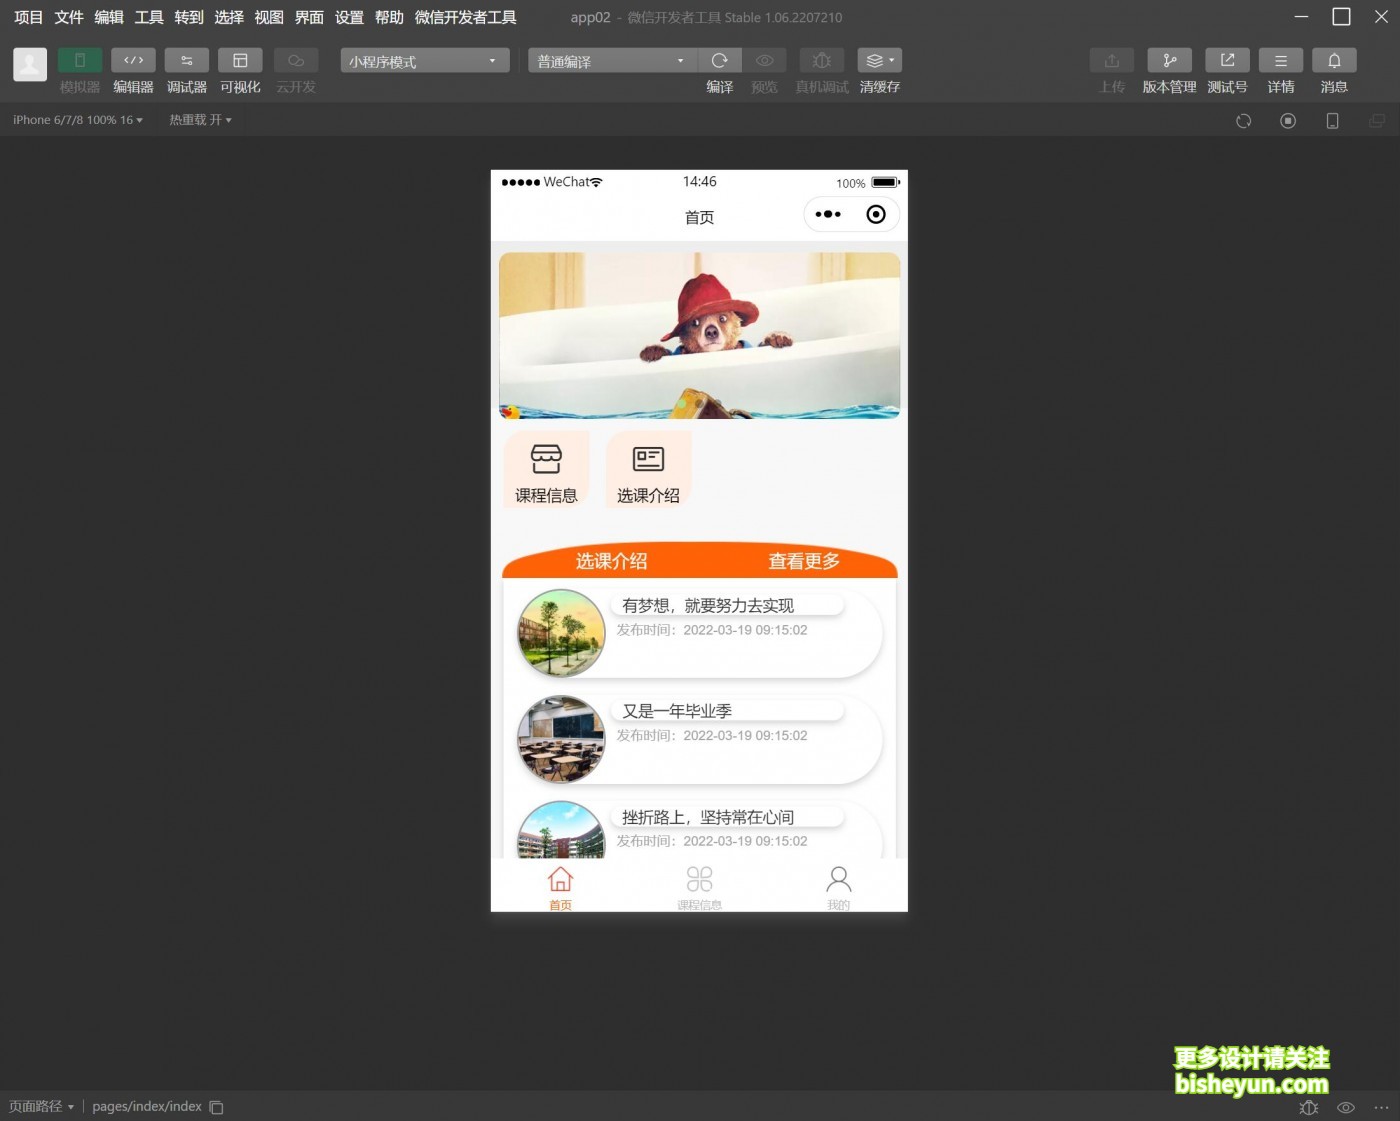Click the 编译 label under compile icon
The height and width of the screenshot is (1121, 1400).
720,87
